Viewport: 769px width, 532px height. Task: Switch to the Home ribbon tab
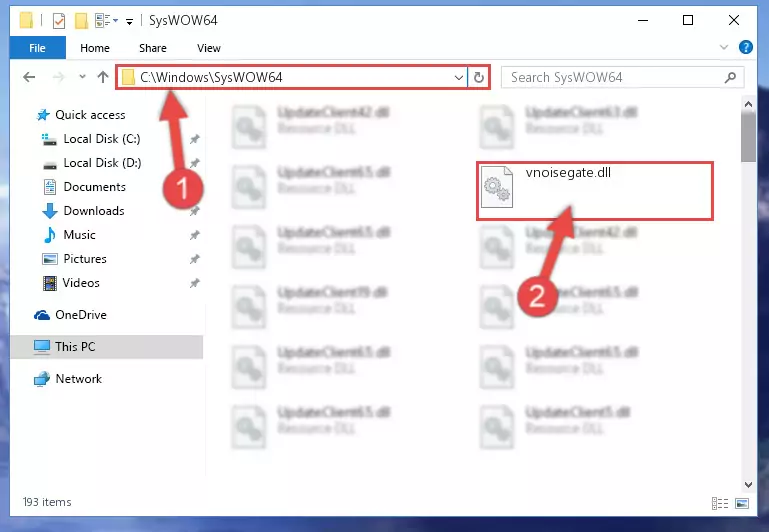click(x=95, y=48)
